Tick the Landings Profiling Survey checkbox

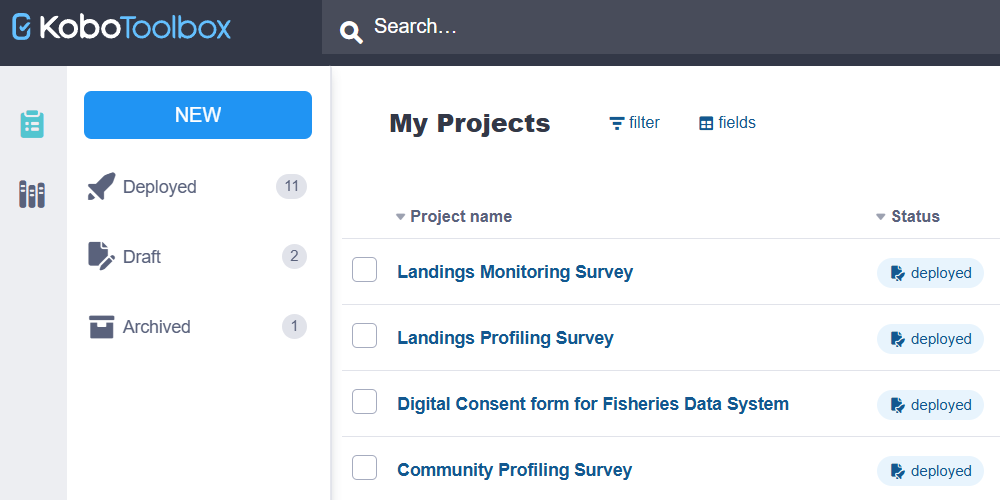pos(365,336)
